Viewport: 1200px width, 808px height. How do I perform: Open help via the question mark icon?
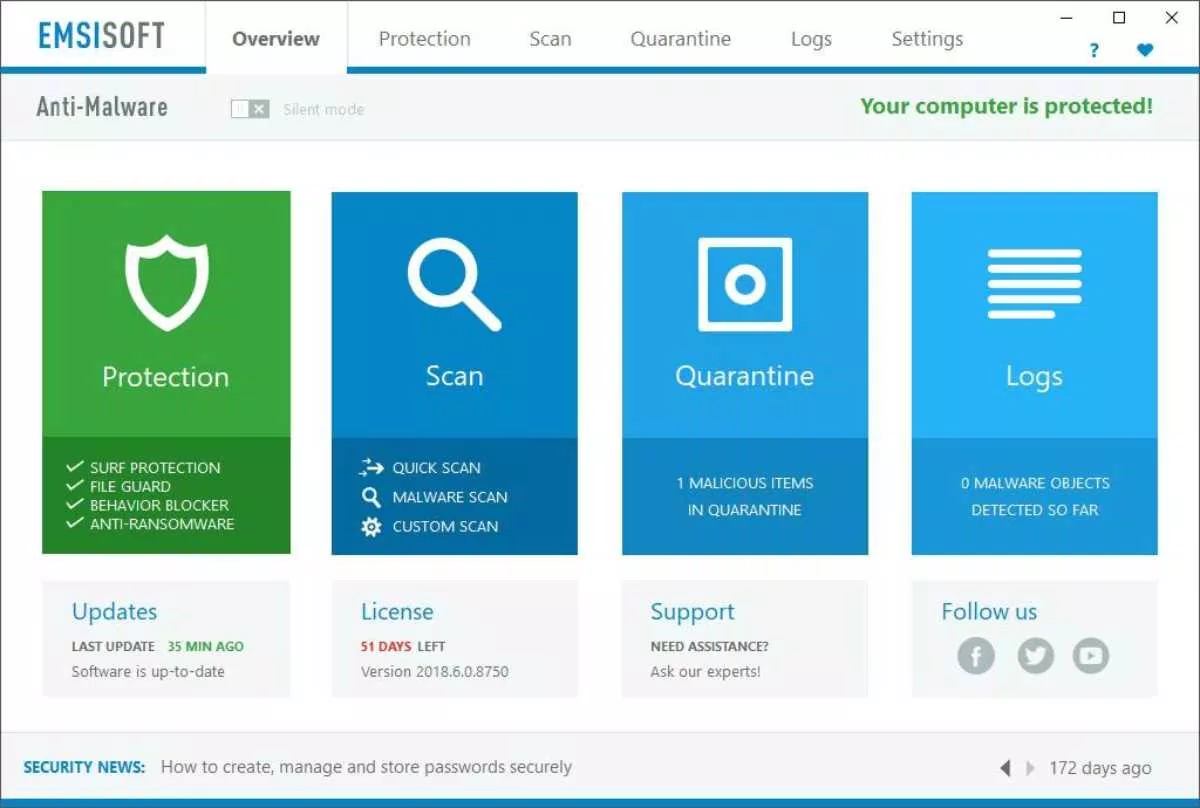[1093, 49]
